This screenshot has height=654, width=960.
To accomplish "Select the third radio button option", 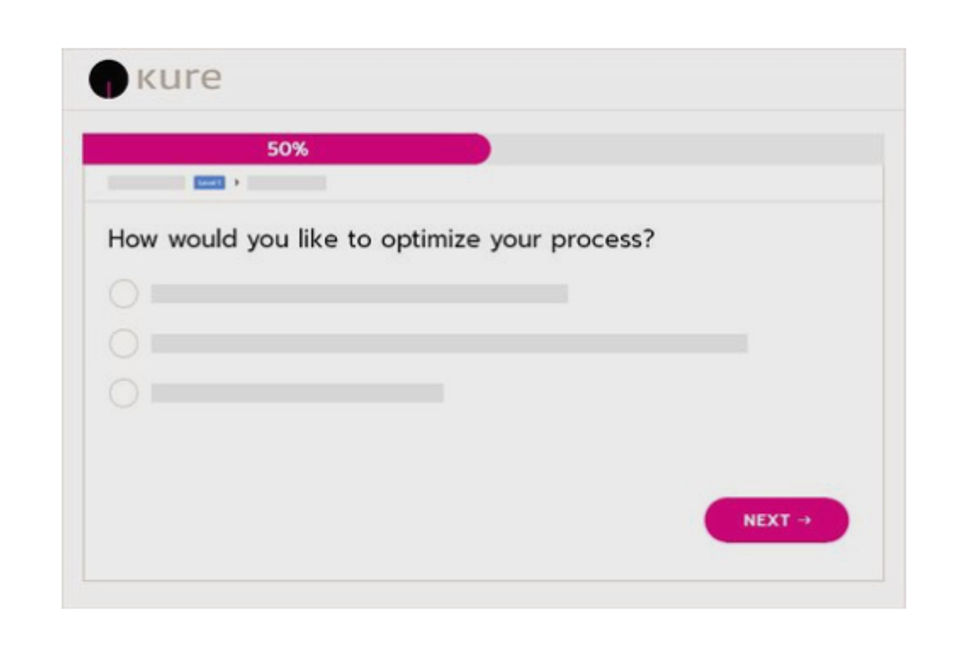I will (x=123, y=394).
